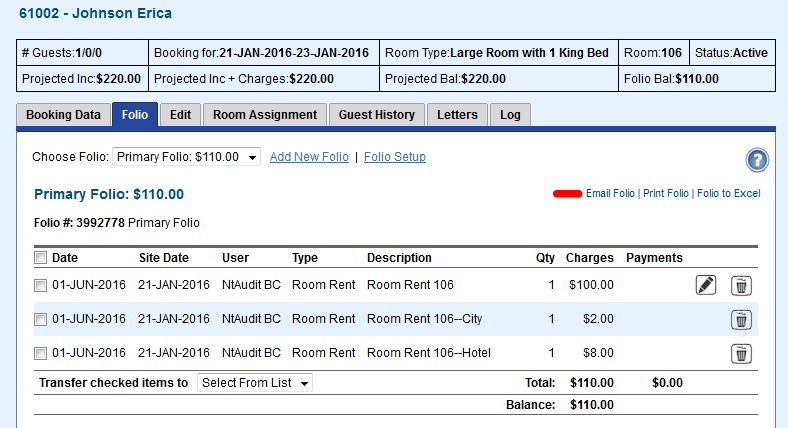Open the Letters tab
This screenshot has width=788, height=428.
457,115
